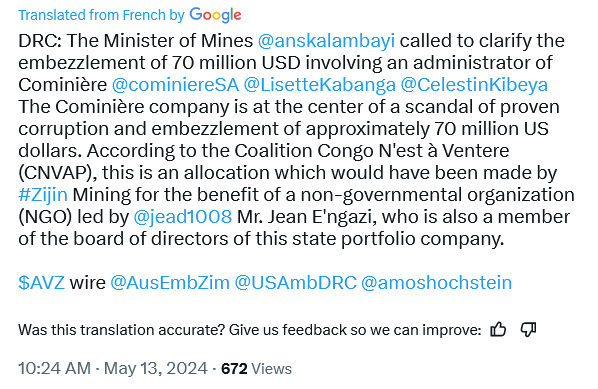Viewport: 598px width, 389px height.
Task: Visit the @jead1008 profile mention
Action: tap(183, 217)
